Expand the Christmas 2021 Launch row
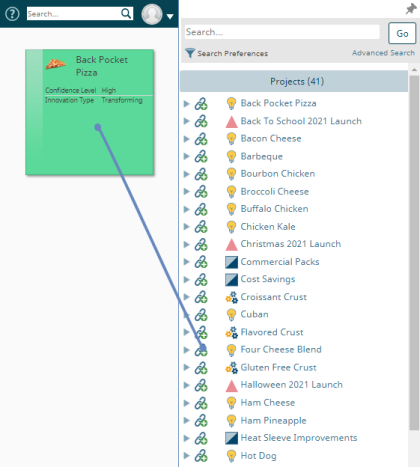 tap(187, 245)
